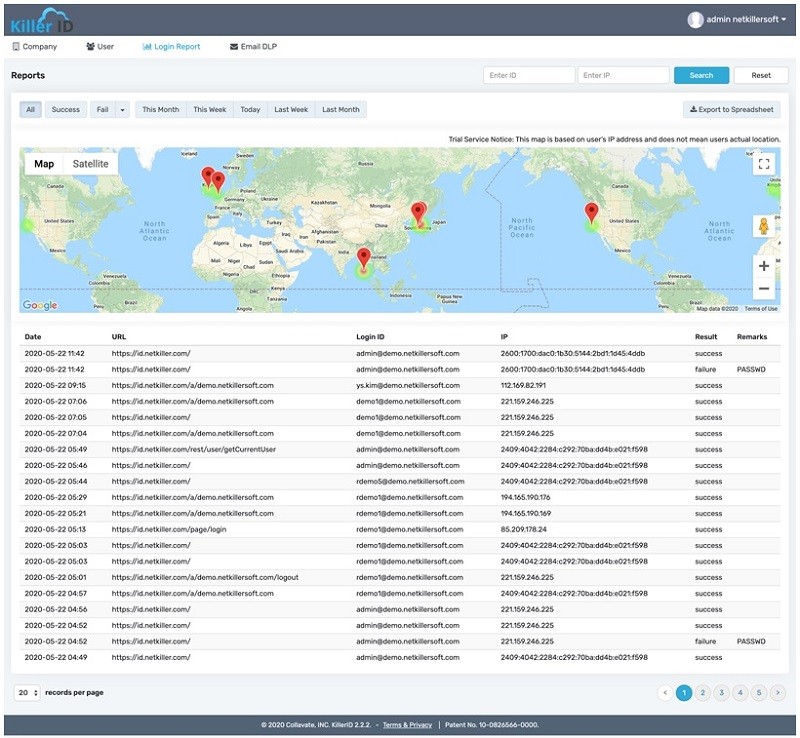This screenshot has height=738, width=800.
Task: Click the 2020-05-22 05:13 date cell
Action: click(x=55, y=529)
